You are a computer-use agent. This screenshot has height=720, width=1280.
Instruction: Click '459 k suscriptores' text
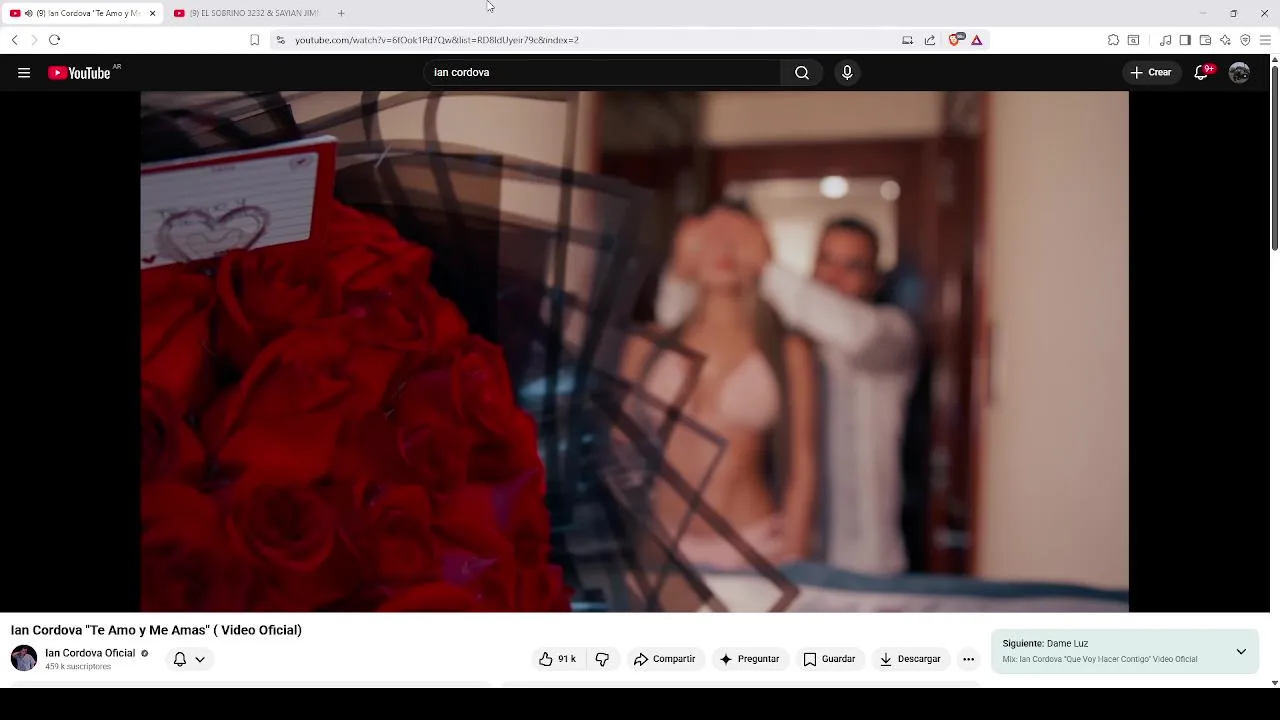pyautogui.click(x=78, y=667)
